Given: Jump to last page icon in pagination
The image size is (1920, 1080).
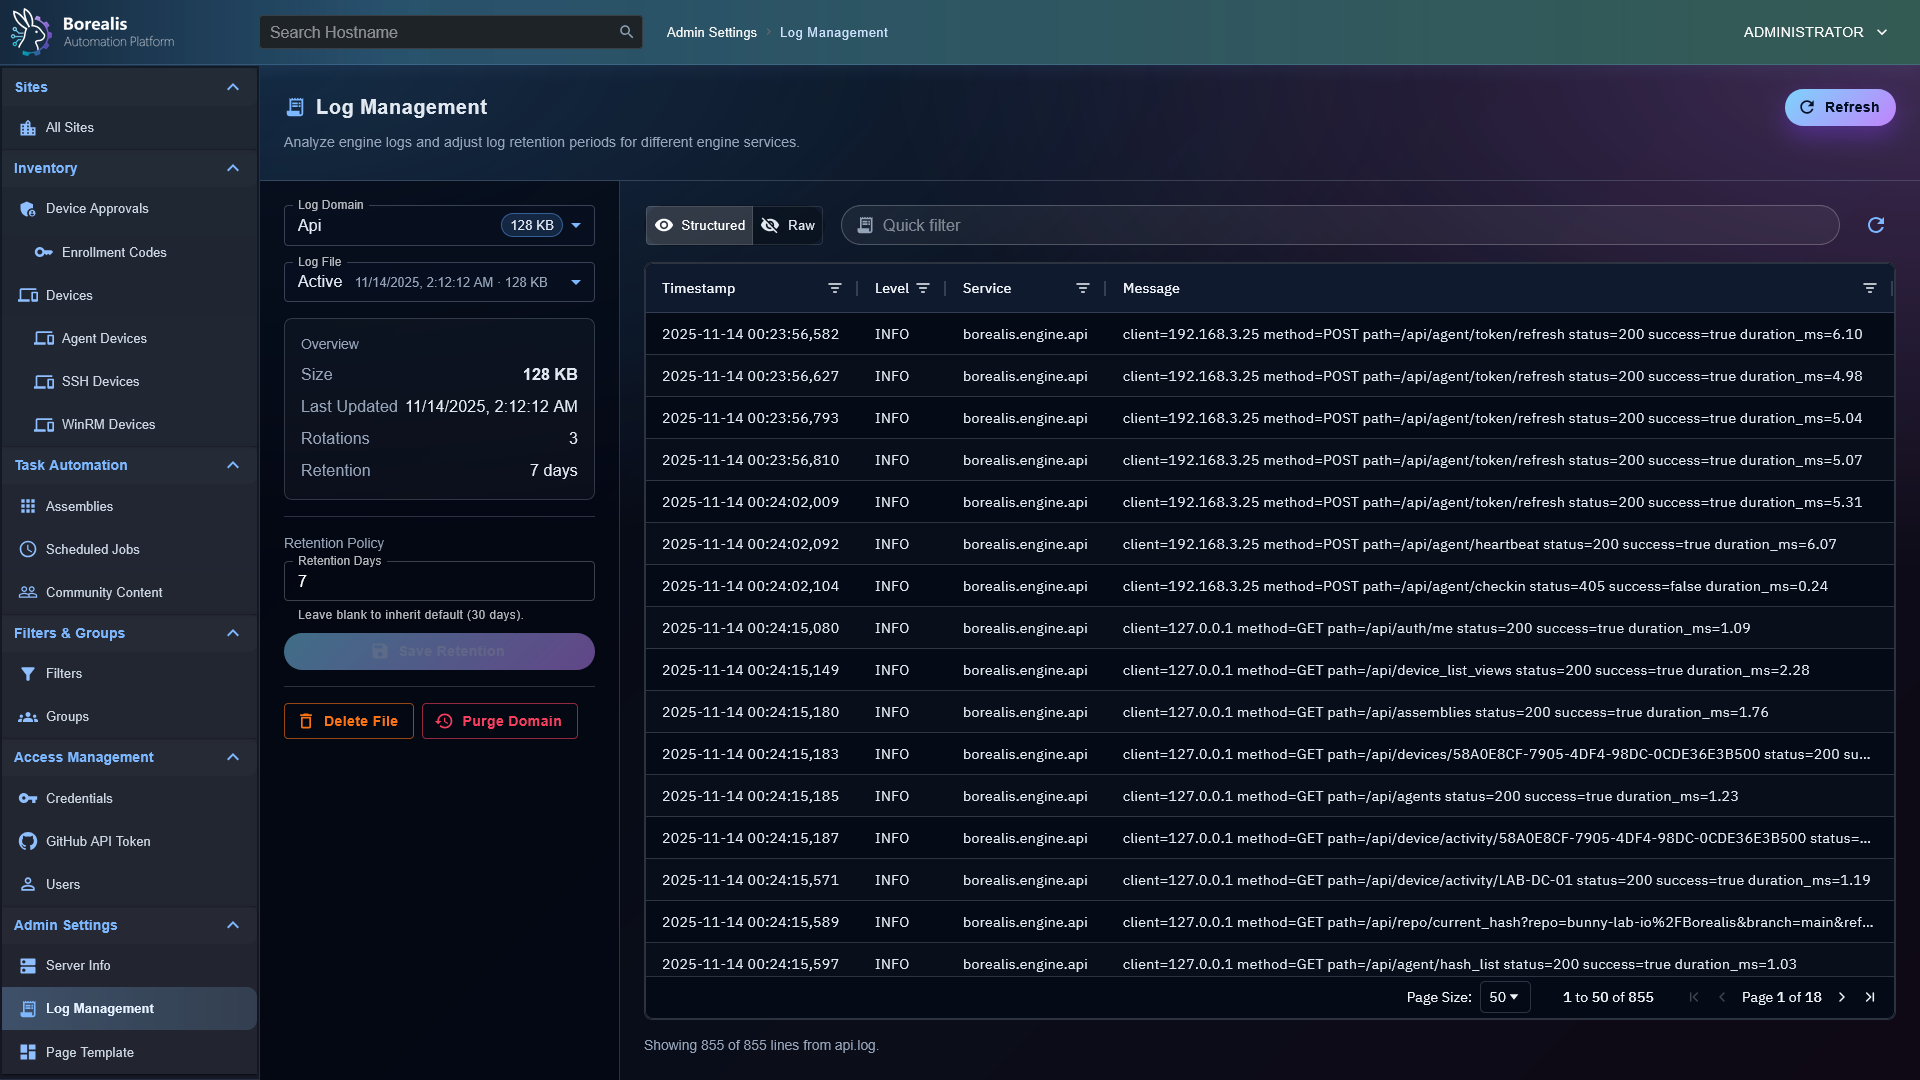Looking at the screenshot, I should [x=1870, y=997].
